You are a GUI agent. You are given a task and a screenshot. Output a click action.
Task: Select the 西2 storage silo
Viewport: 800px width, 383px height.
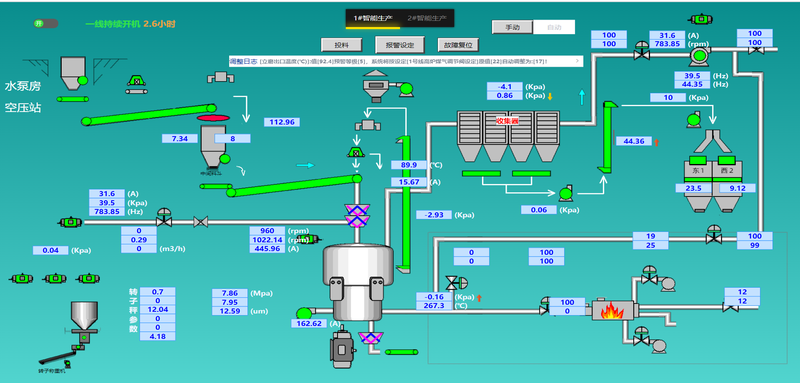727,184
